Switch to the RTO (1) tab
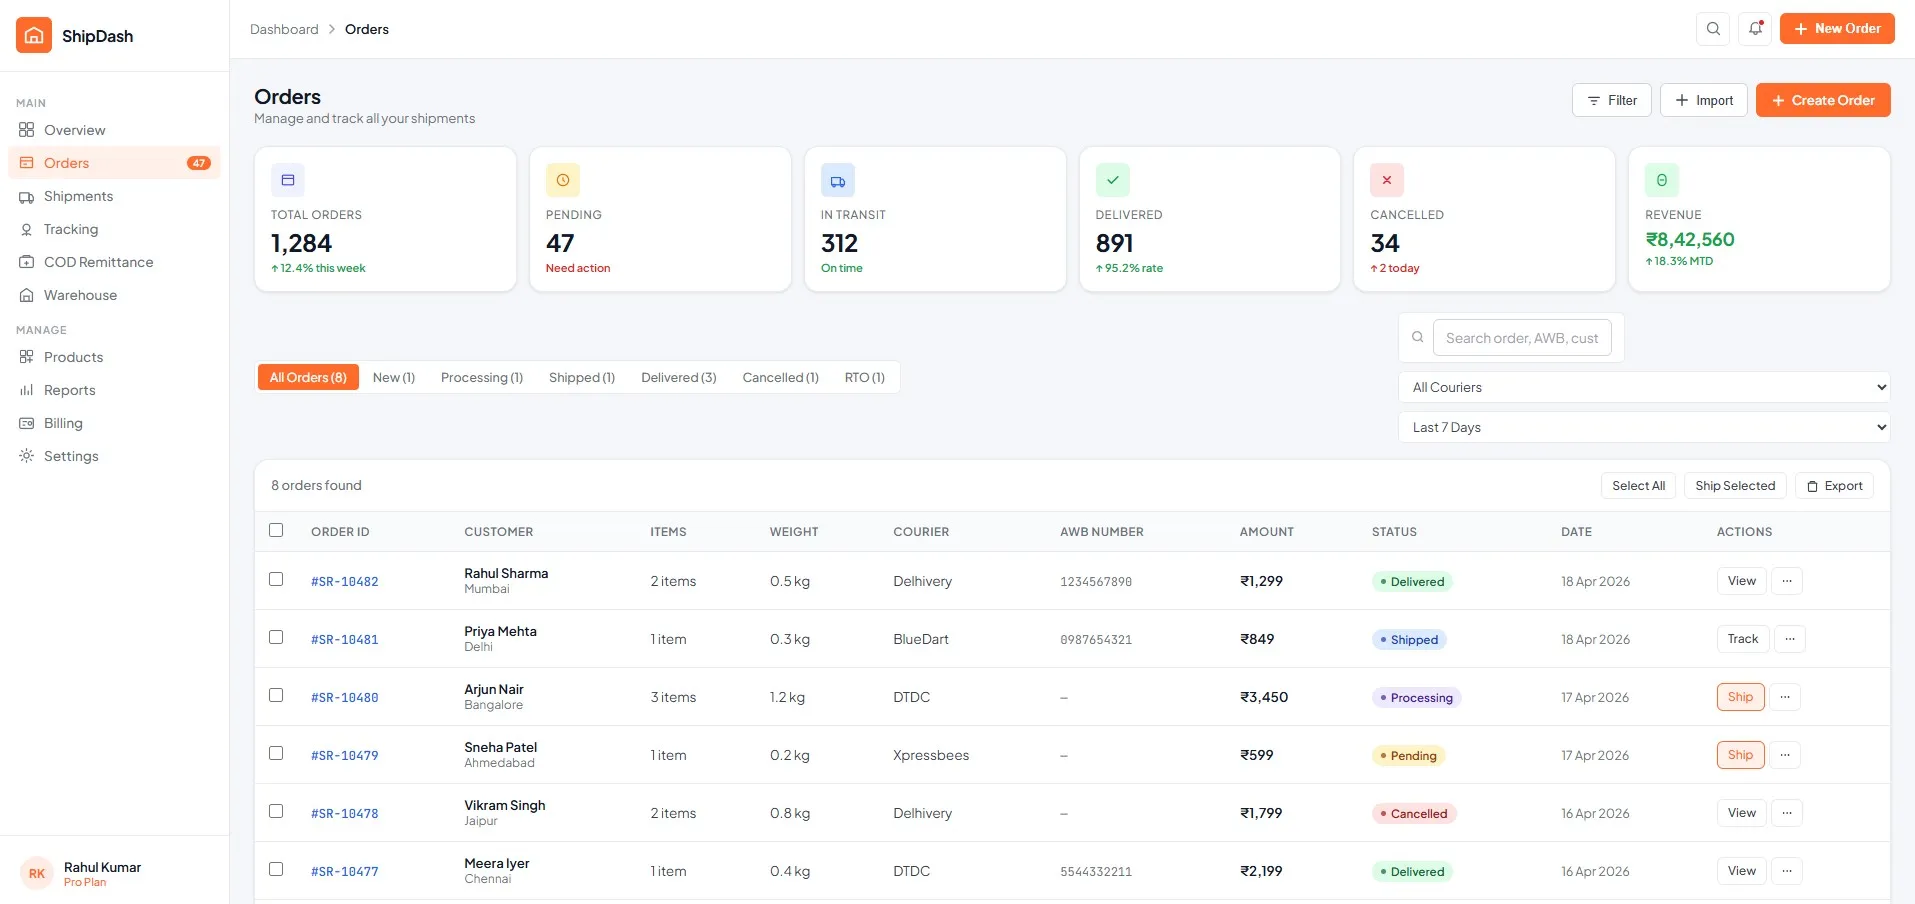Image resolution: width=1915 pixels, height=904 pixels. pyautogui.click(x=865, y=377)
